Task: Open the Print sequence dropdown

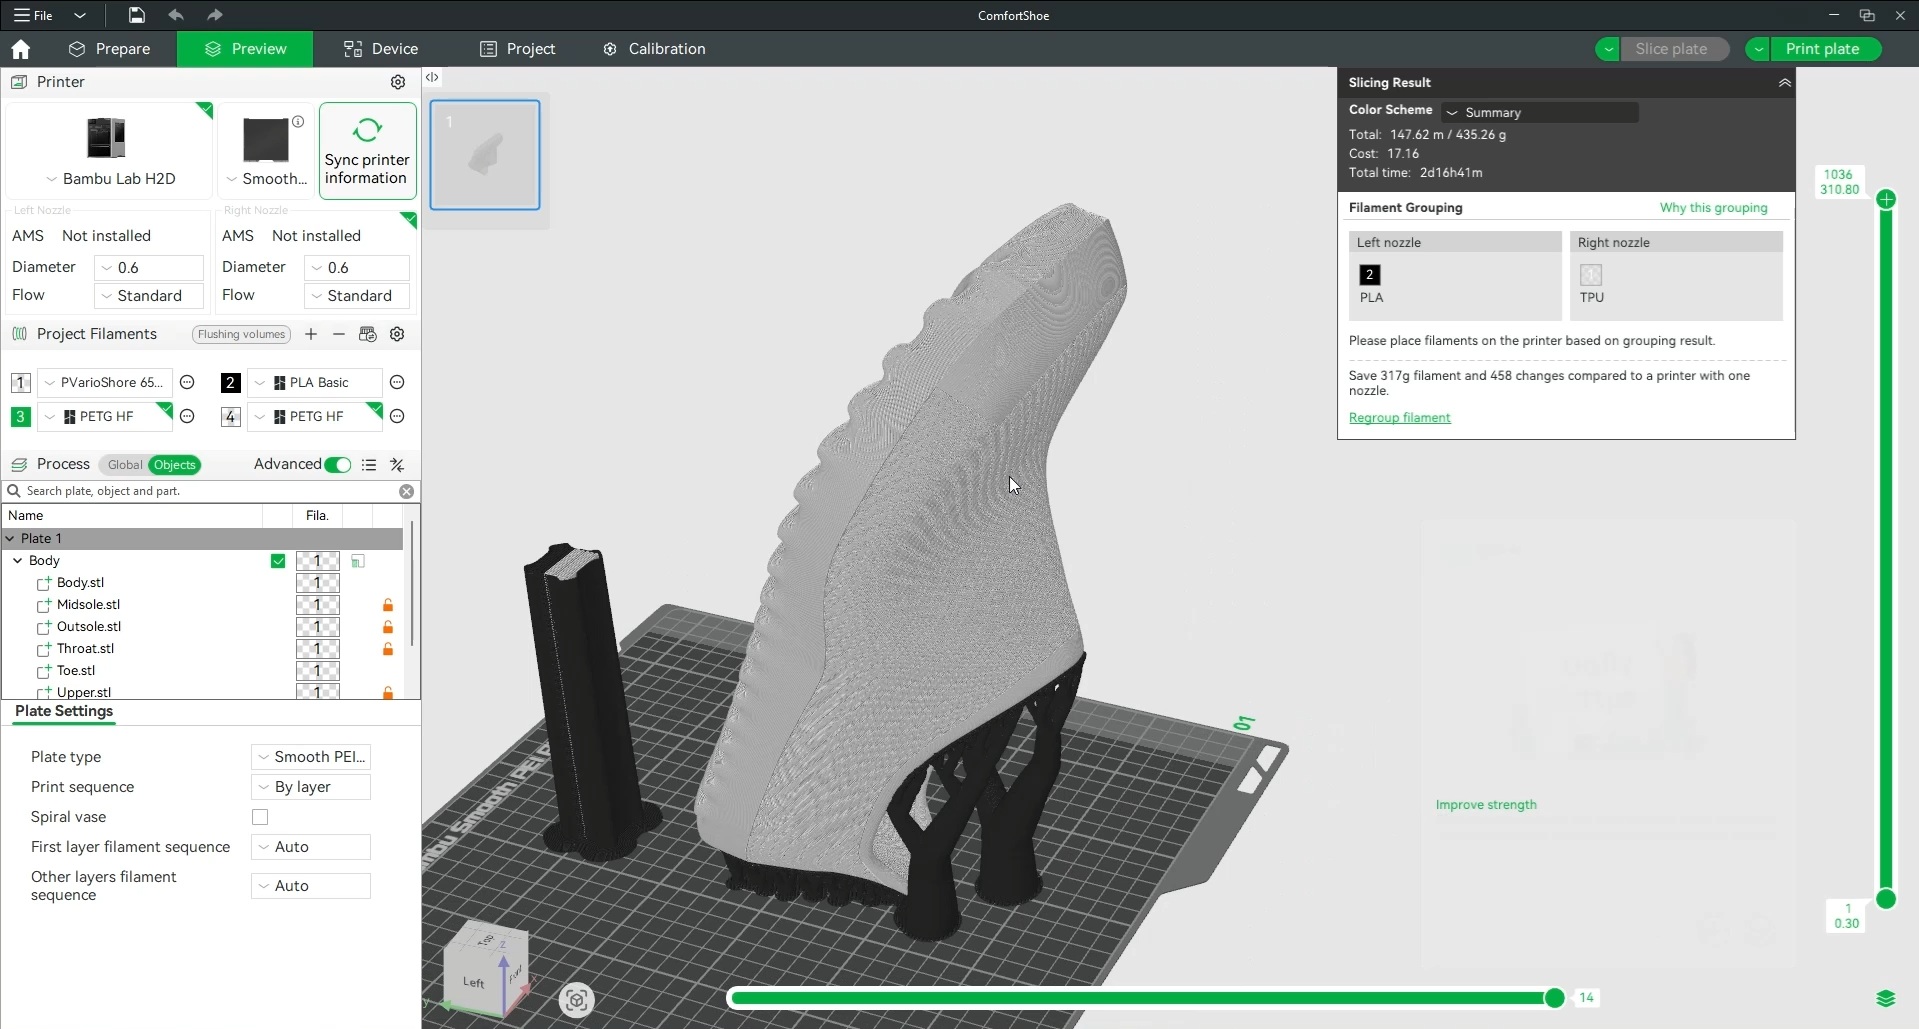Action: pos(311,787)
